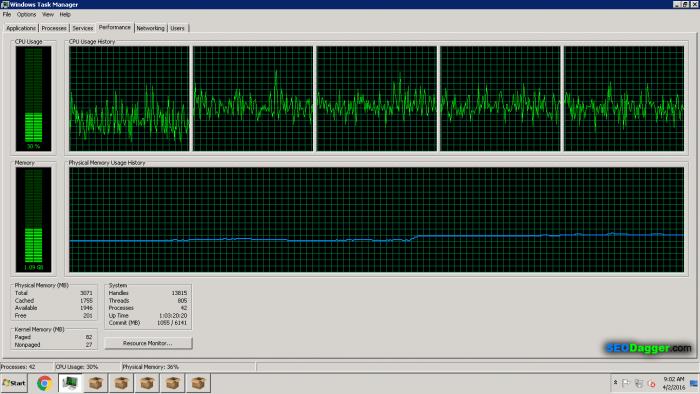The height and width of the screenshot is (394, 700).
Task: Open Resource Monitor
Action: 148,343
